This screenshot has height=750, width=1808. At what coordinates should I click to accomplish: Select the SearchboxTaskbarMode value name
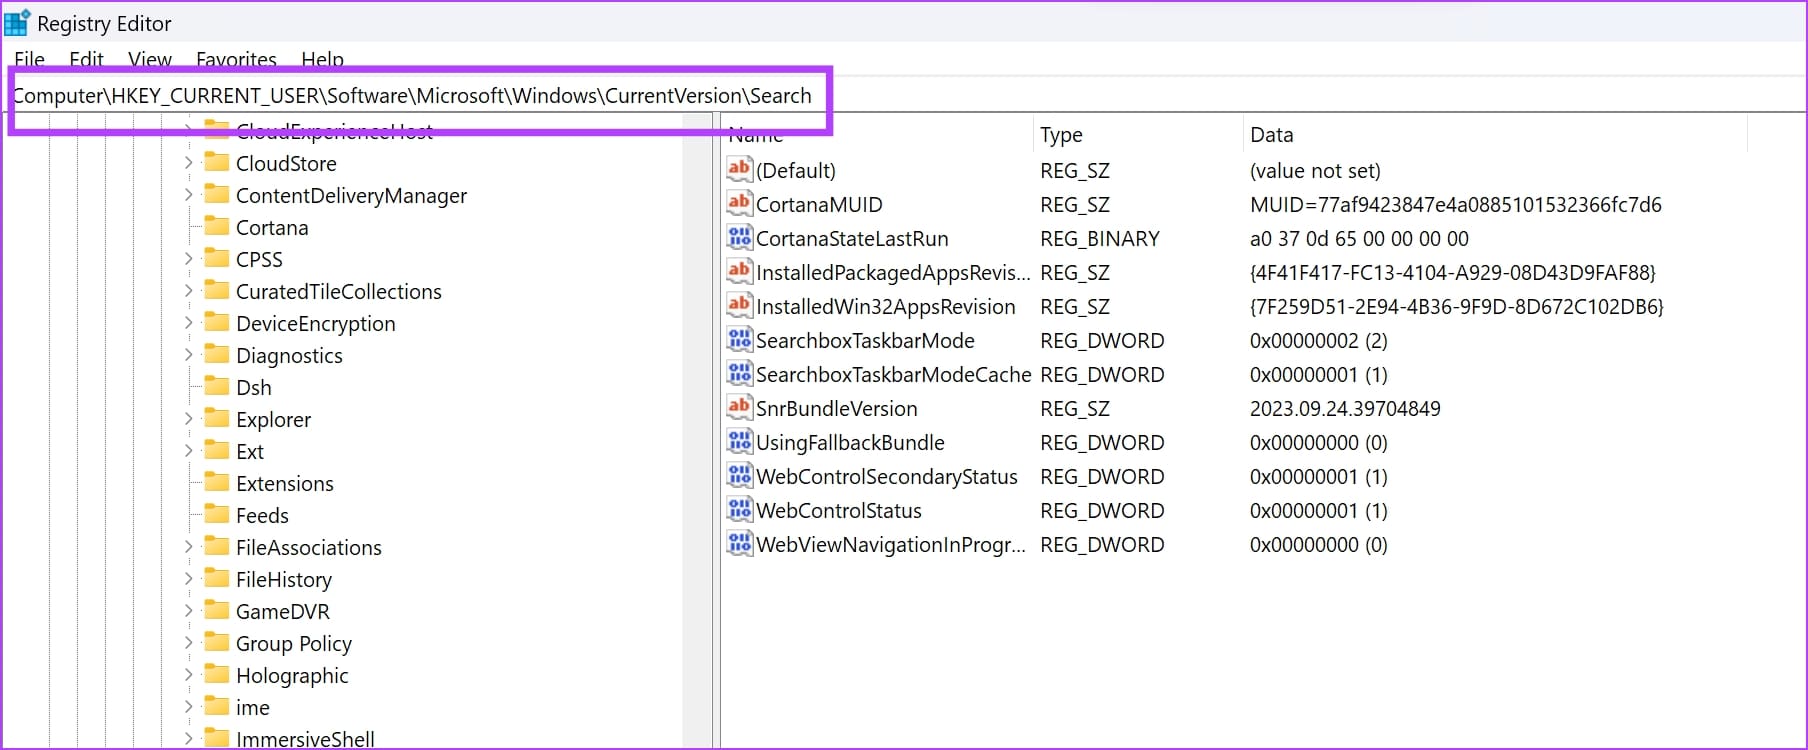click(865, 340)
